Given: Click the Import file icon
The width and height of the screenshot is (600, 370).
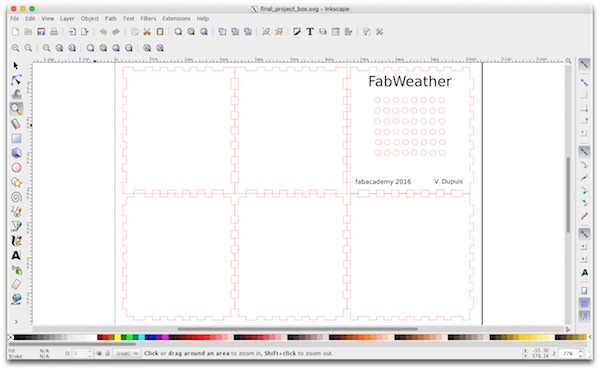Looking at the screenshot, I should (72, 32).
